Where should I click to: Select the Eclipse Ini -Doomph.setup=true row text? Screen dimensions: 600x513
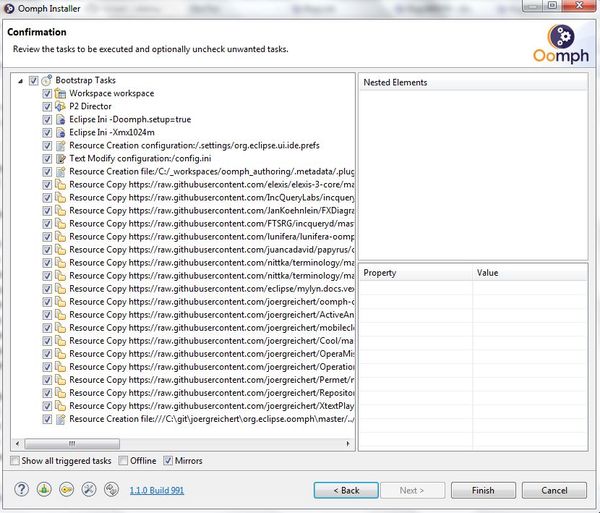click(x=130, y=119)
